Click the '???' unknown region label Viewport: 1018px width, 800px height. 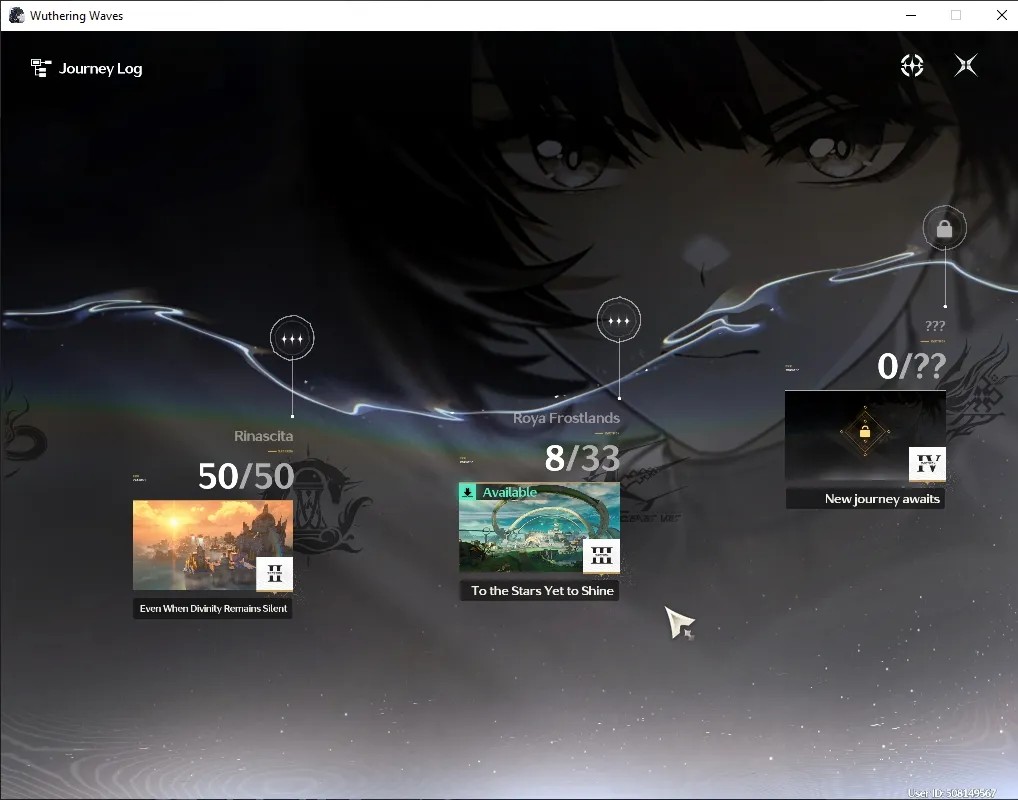(x=935, y=326)
